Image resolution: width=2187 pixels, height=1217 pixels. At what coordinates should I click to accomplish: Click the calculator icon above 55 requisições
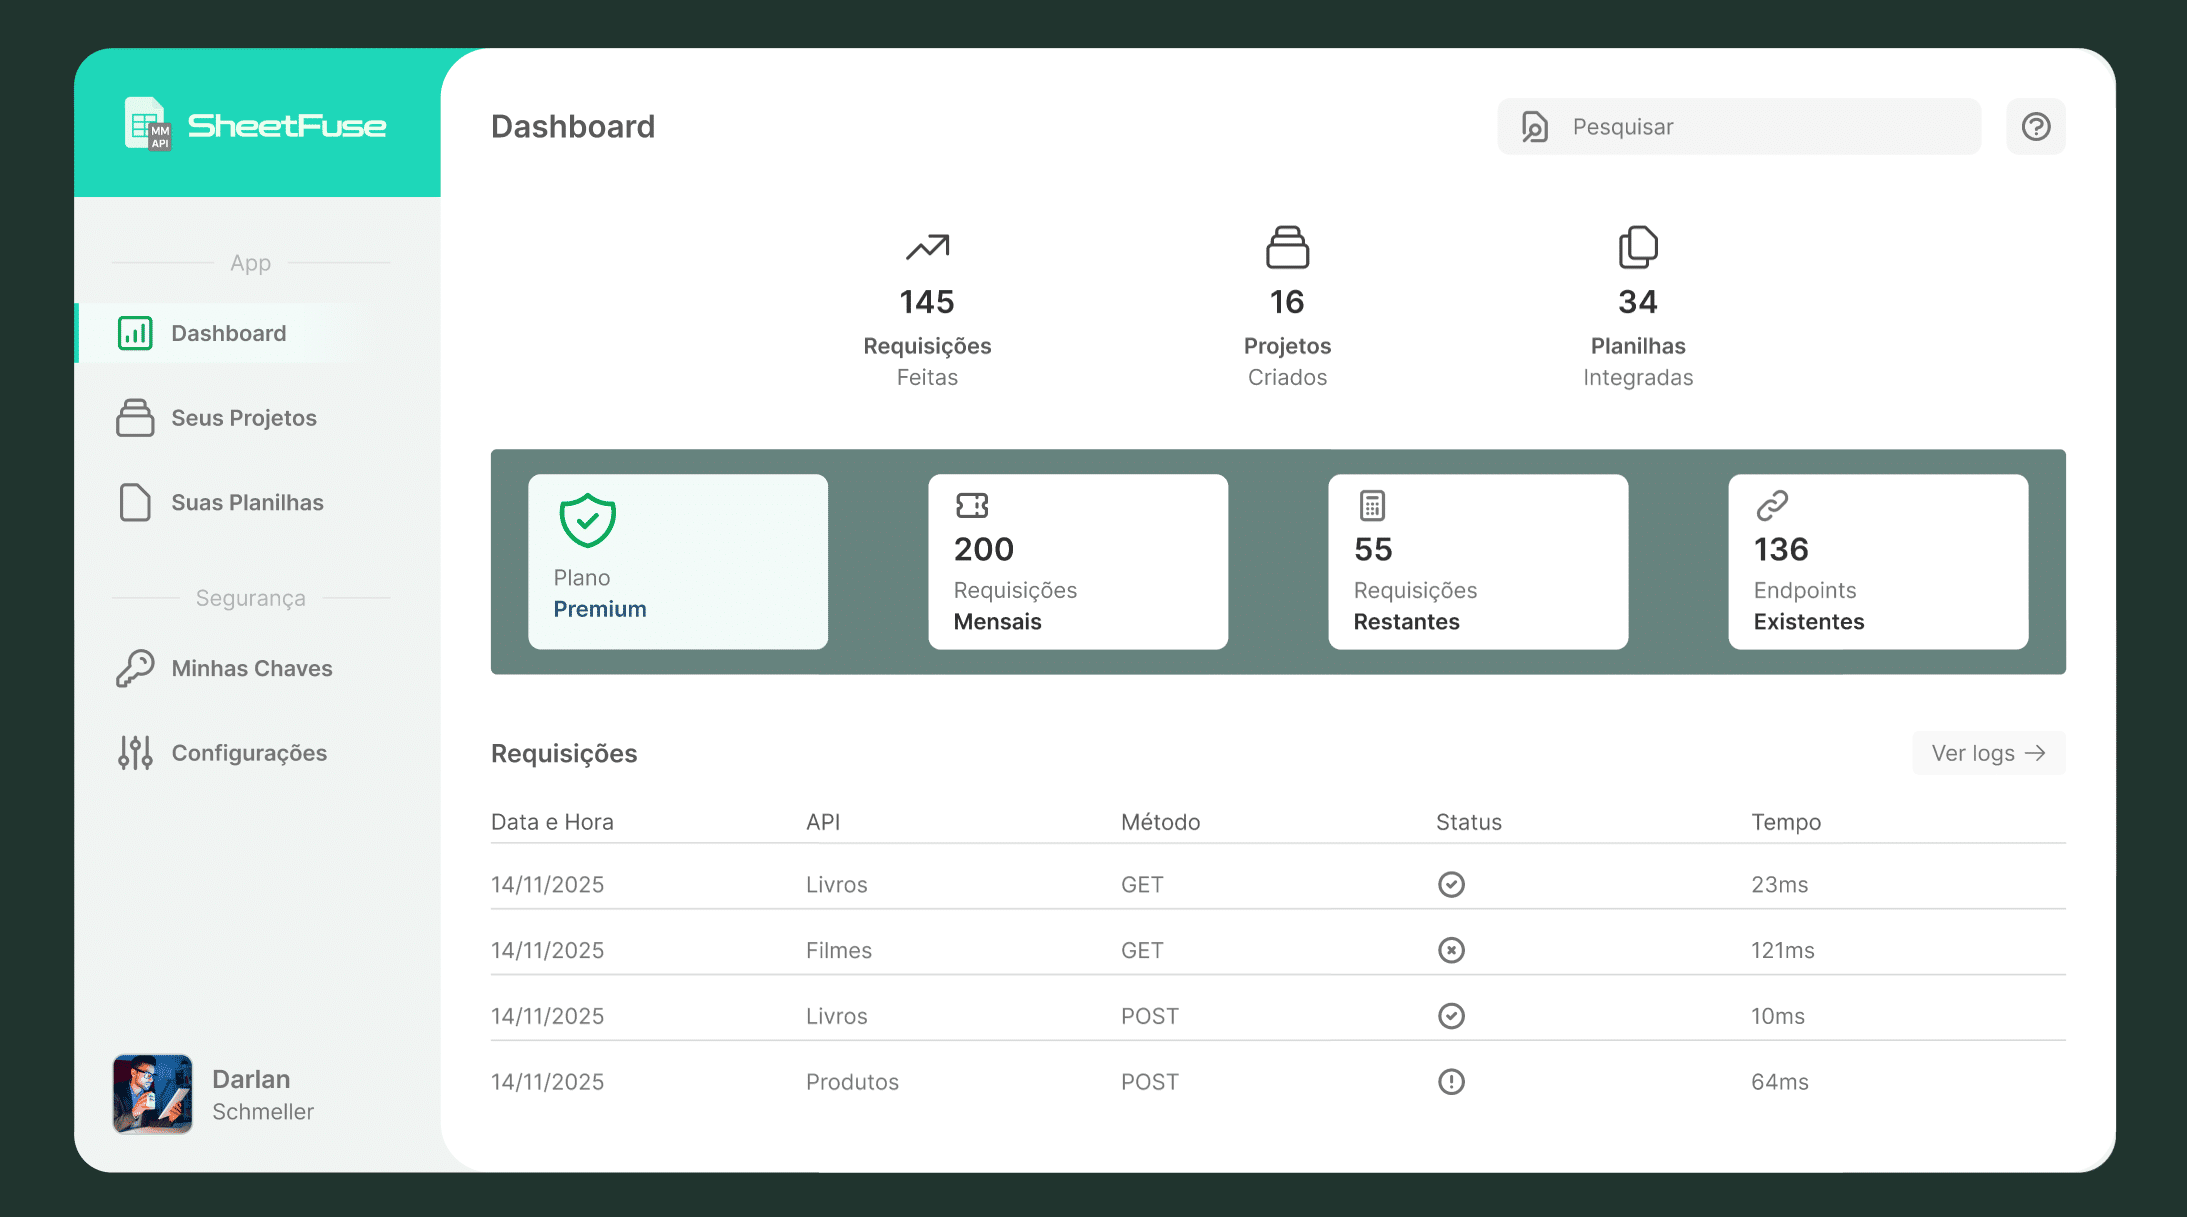pyautogui.click(x=1372, y=506)
